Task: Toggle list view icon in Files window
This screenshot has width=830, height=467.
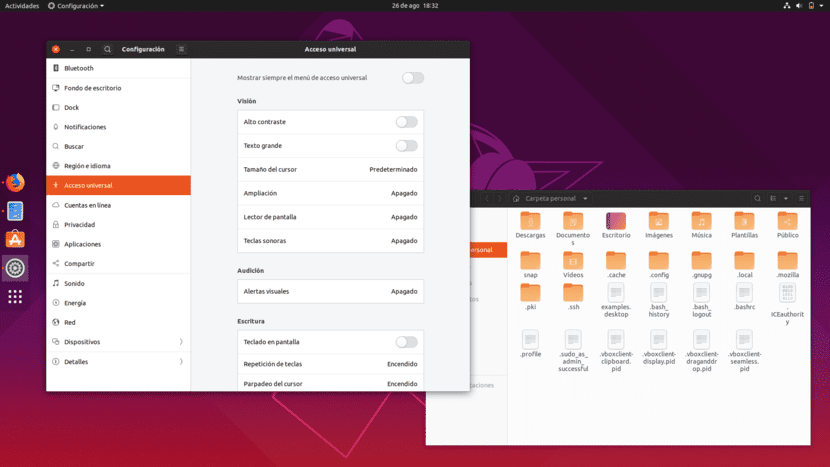Action: [x=773, y=199]
